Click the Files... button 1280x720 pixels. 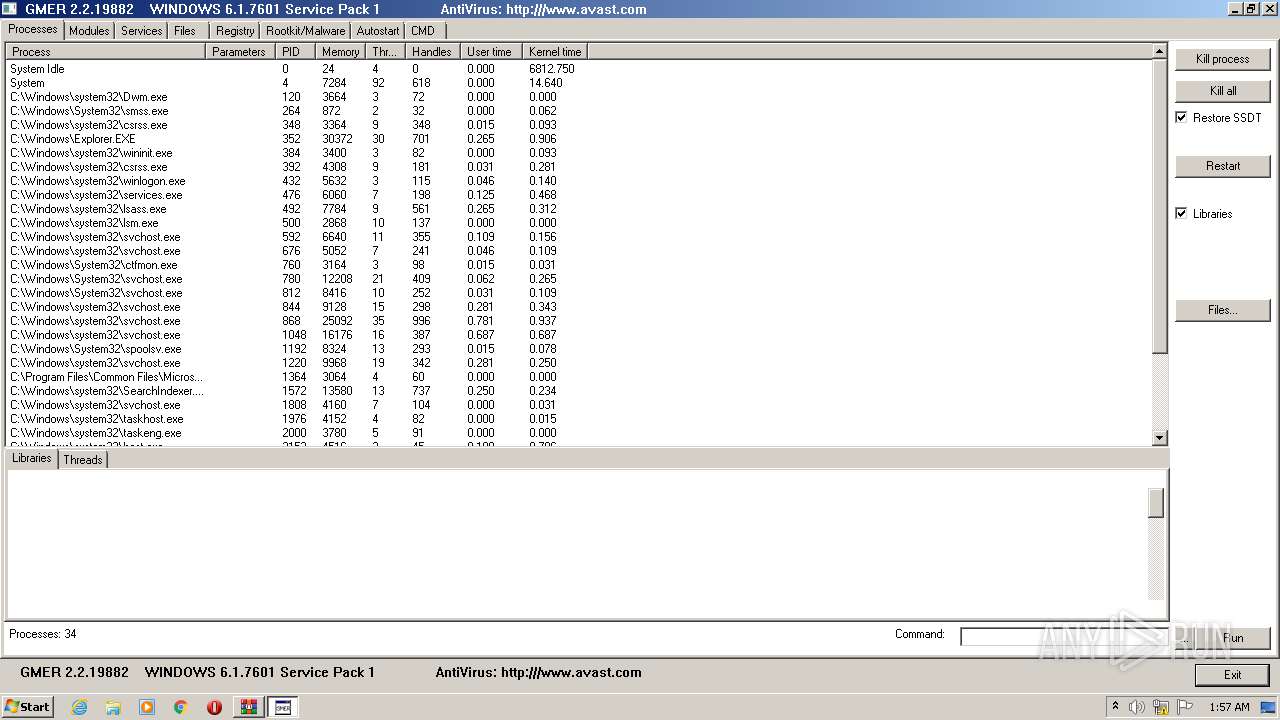(x=1222, y=310)
